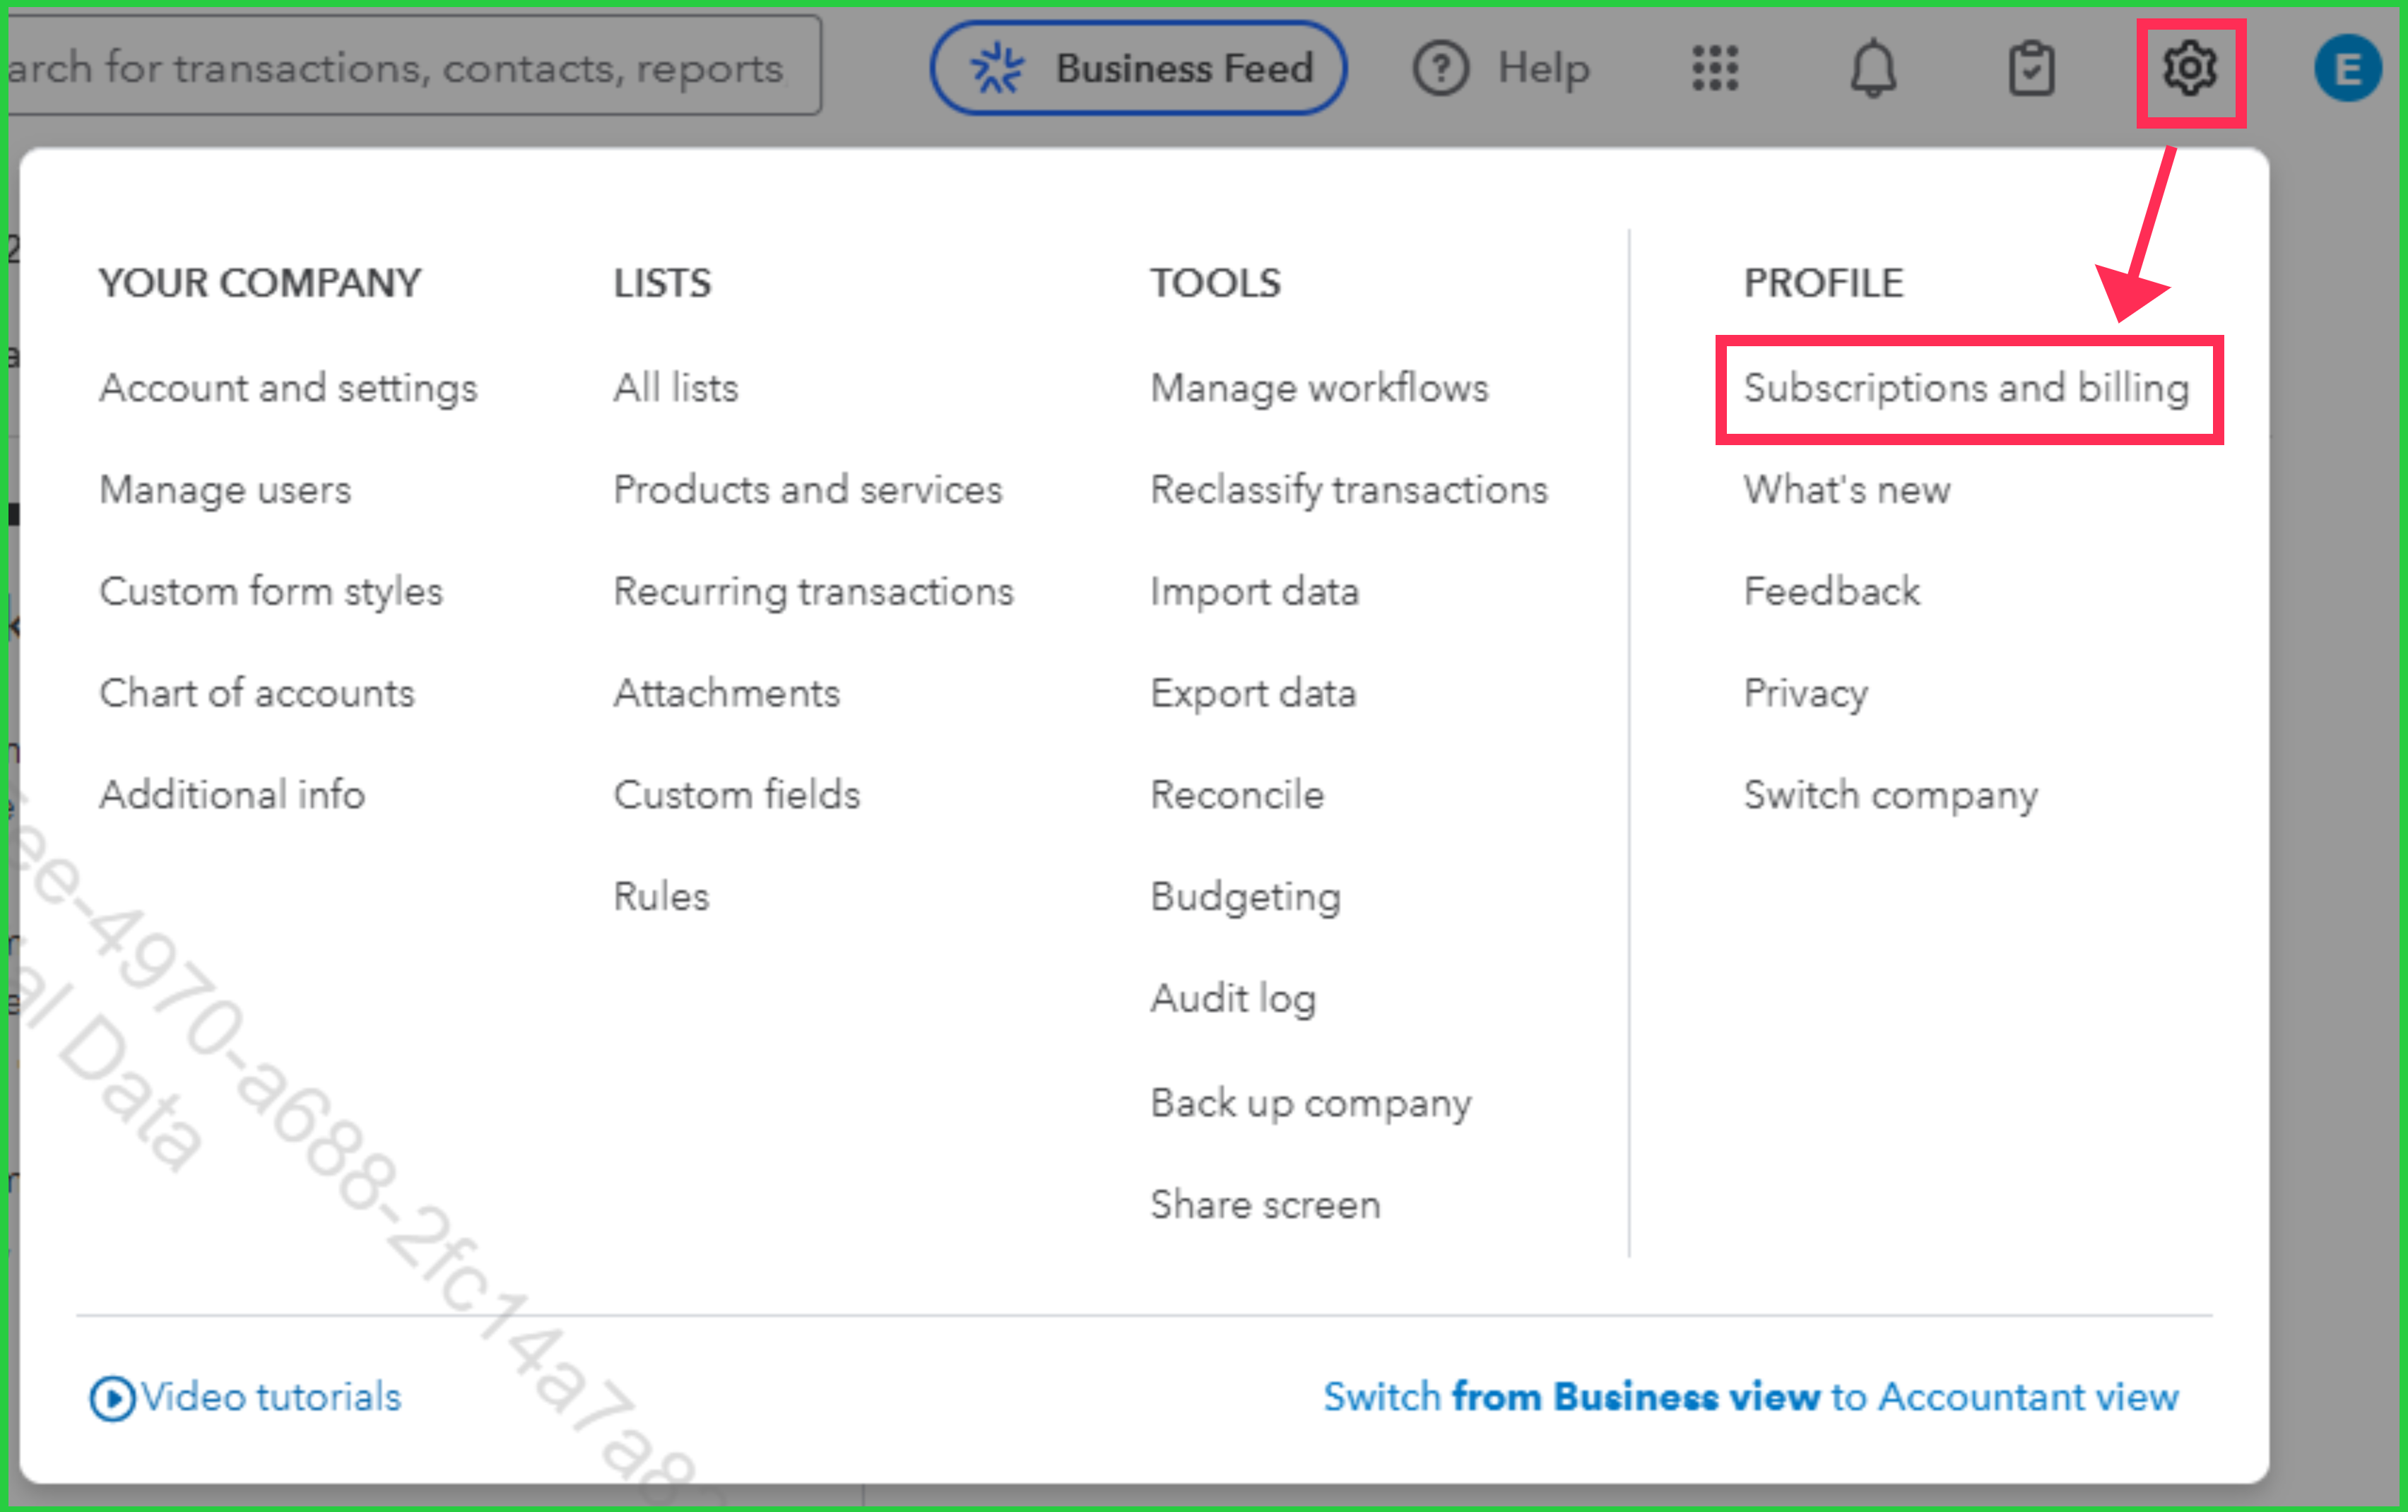Open Reconcile tool
The image size is (2408, 1512).
(1237, 795)
